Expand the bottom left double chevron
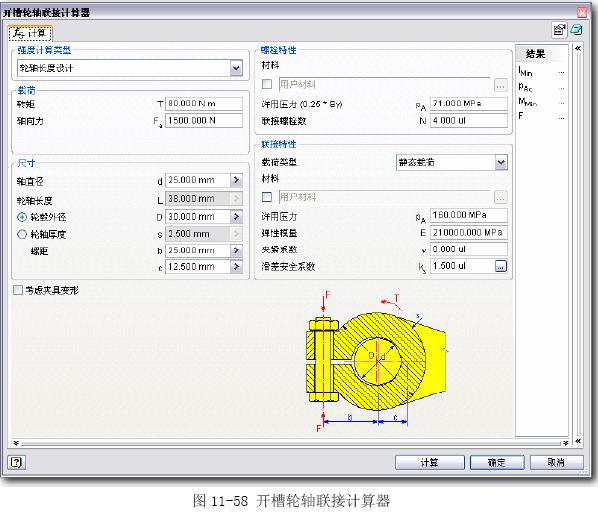Screen dimensions: 598x513 (16, 443)
